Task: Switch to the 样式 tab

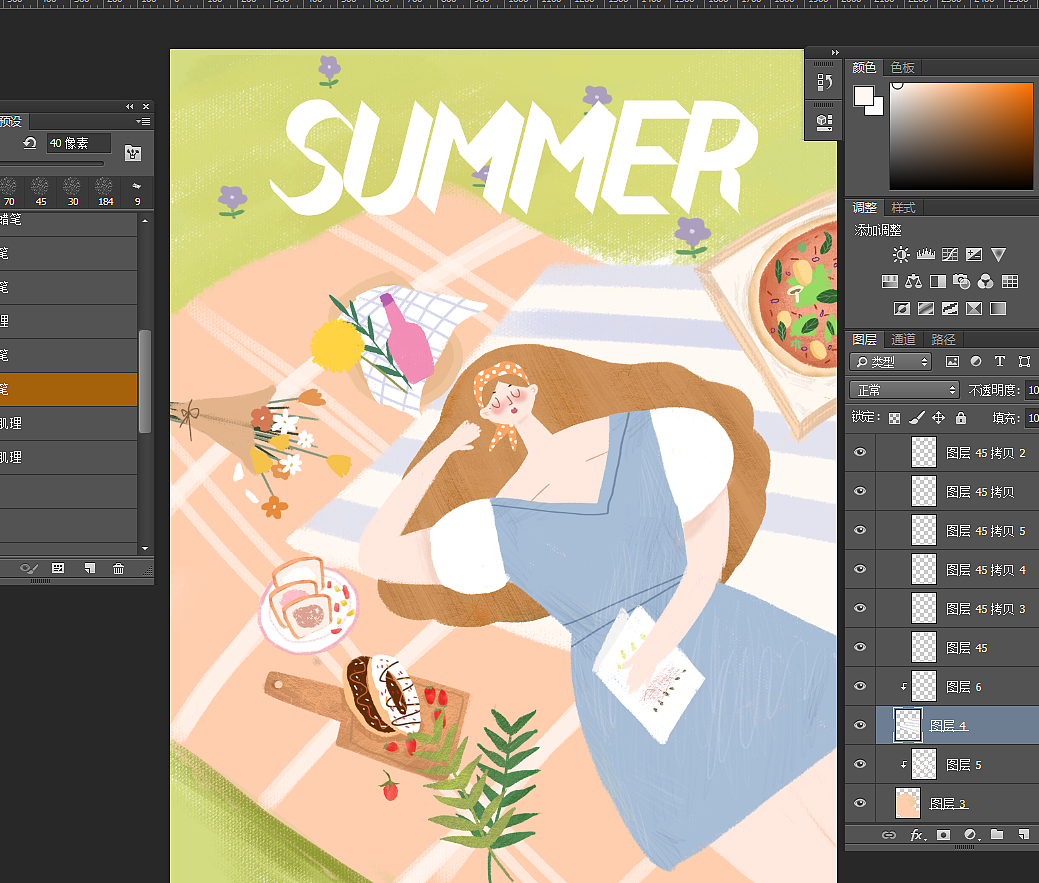Action: (x=902, y=207)
